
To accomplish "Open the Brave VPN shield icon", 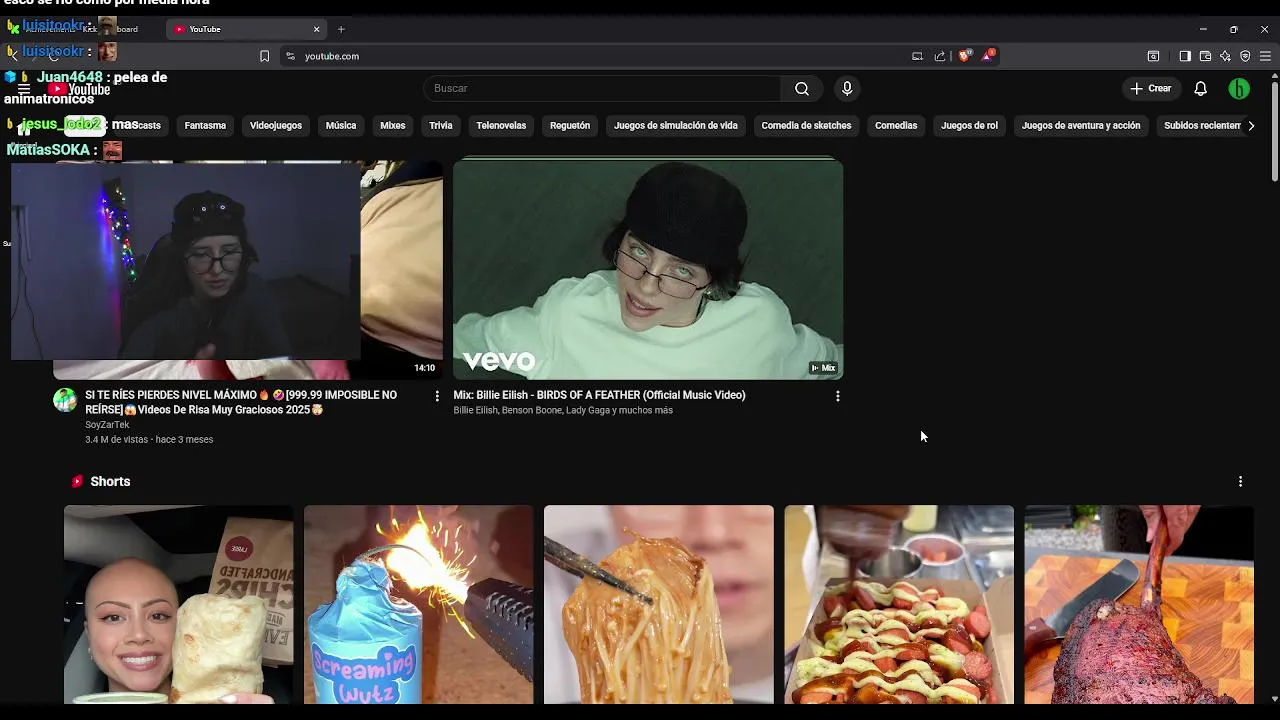I will click(x=1245, y=56).
